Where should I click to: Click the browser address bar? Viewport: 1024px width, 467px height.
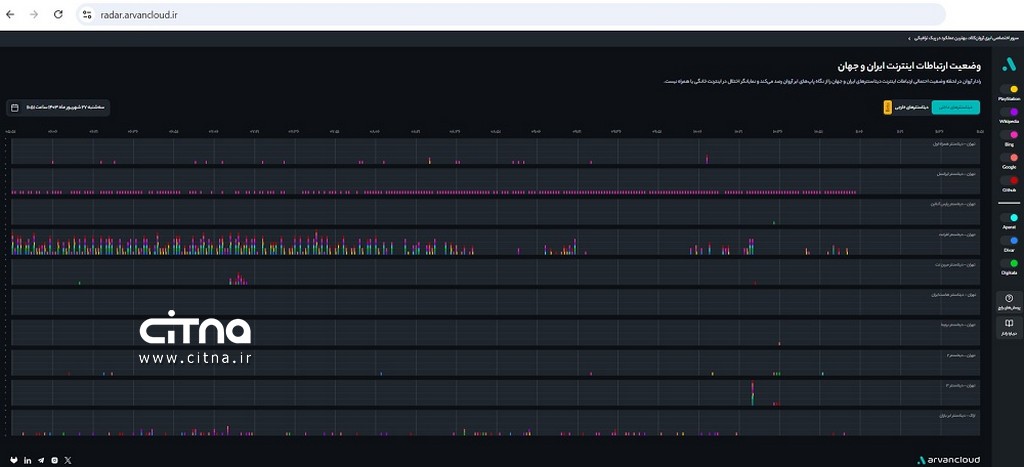coord(500,15)
